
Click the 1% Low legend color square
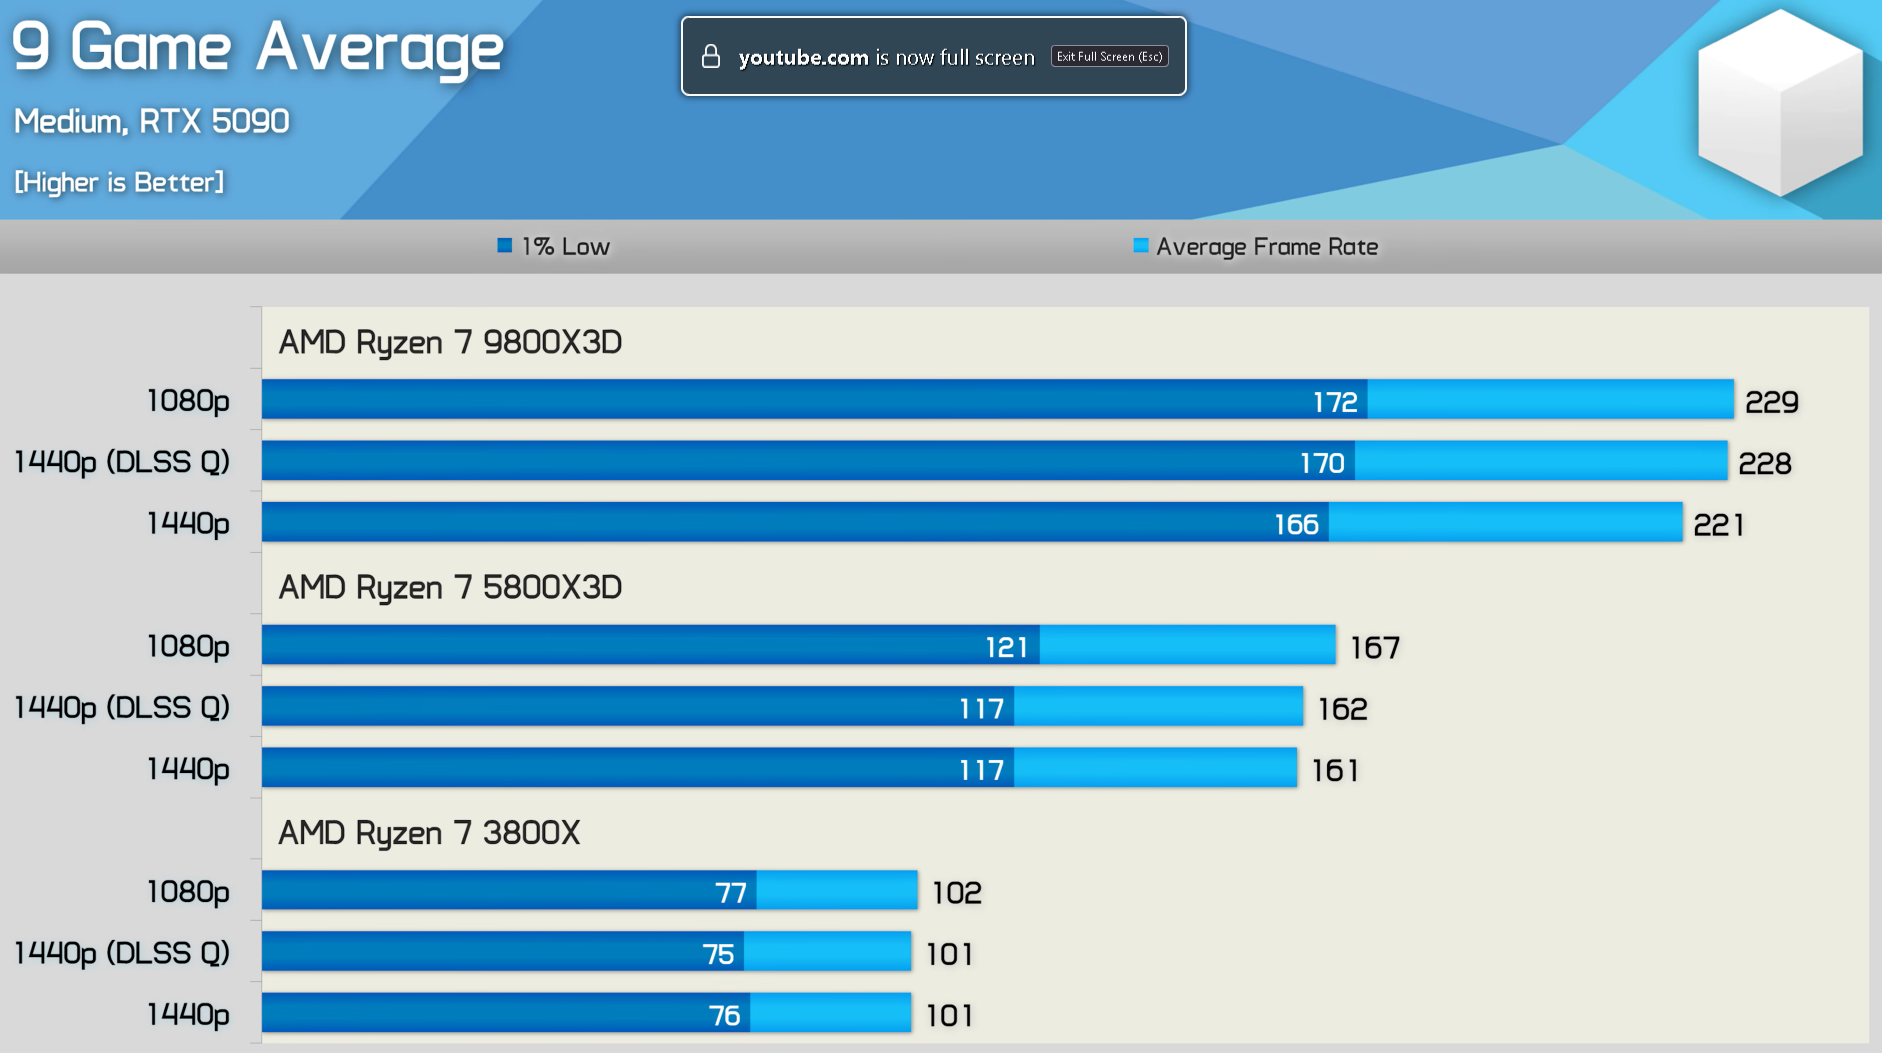(x=505, y=246)
